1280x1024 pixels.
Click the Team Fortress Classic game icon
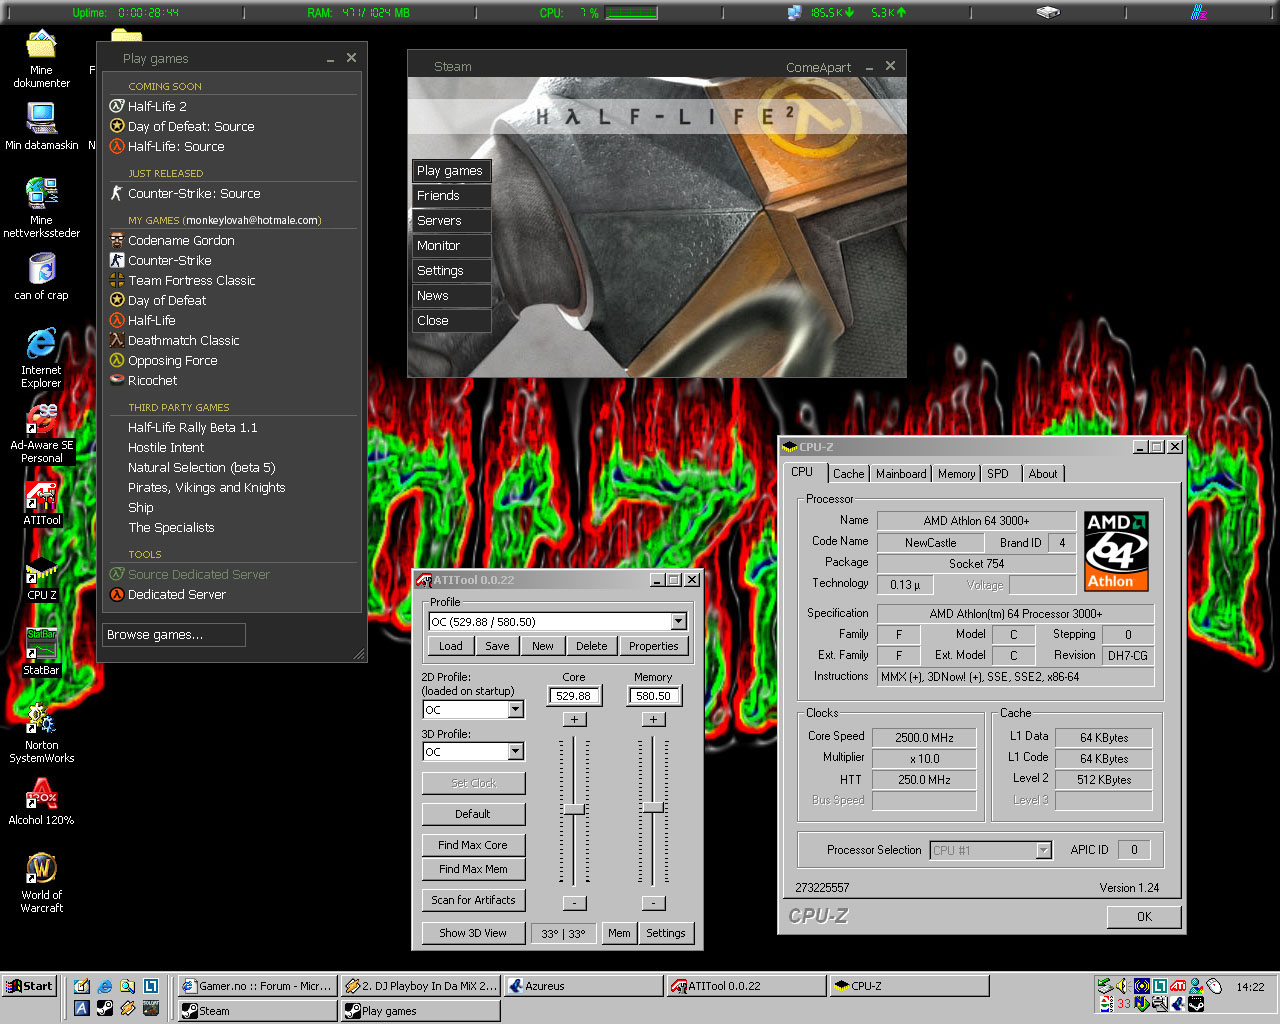tap(117, 280)
